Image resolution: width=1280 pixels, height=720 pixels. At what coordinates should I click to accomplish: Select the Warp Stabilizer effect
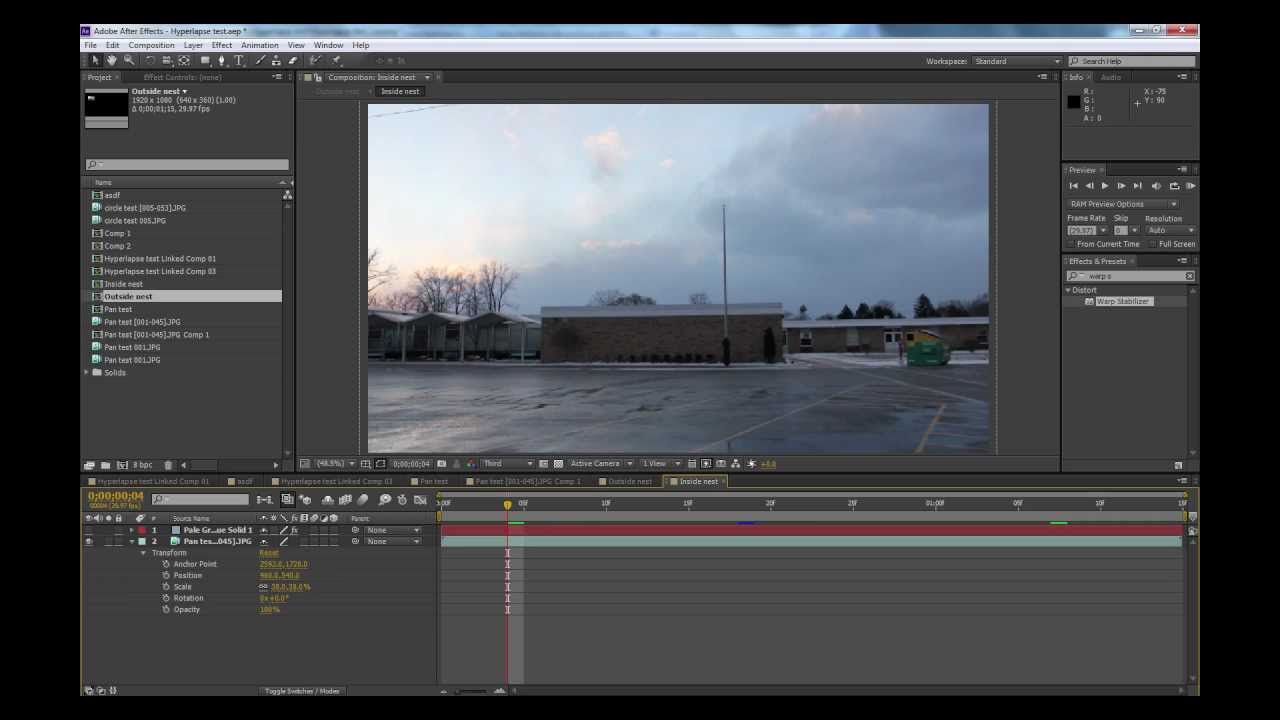pyautogui.click(x=1123, y=301)
